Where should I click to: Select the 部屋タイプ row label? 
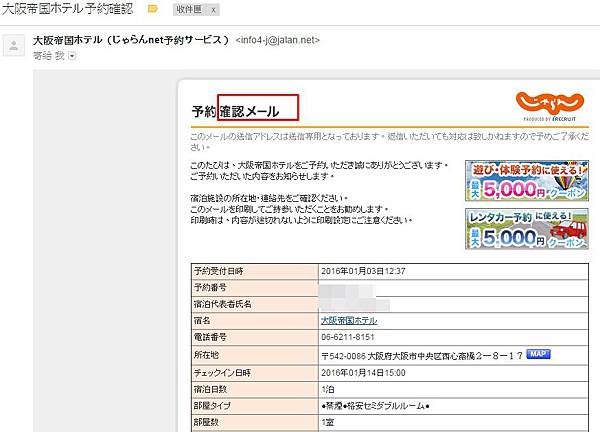(212, 406)
